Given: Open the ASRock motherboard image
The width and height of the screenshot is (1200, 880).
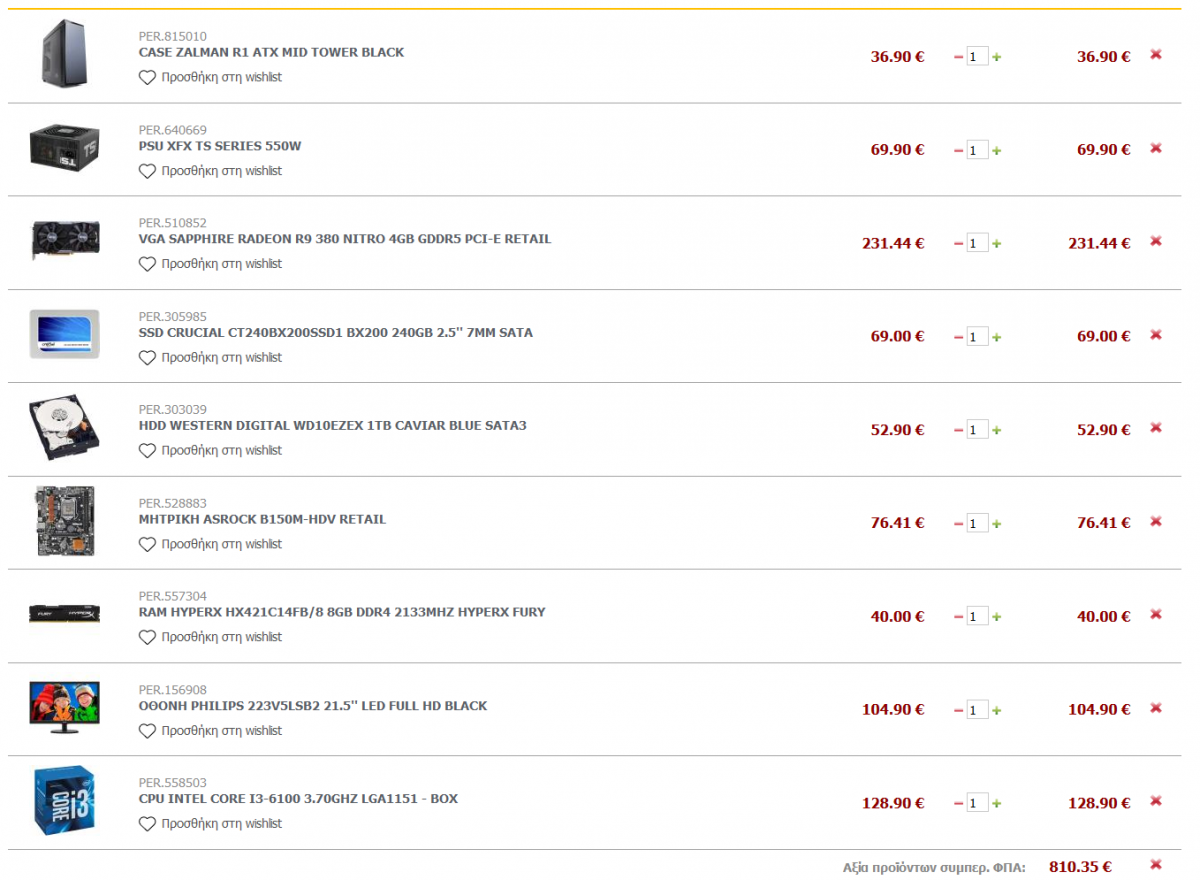Looking at the screenshot, I should click(65, 521).
